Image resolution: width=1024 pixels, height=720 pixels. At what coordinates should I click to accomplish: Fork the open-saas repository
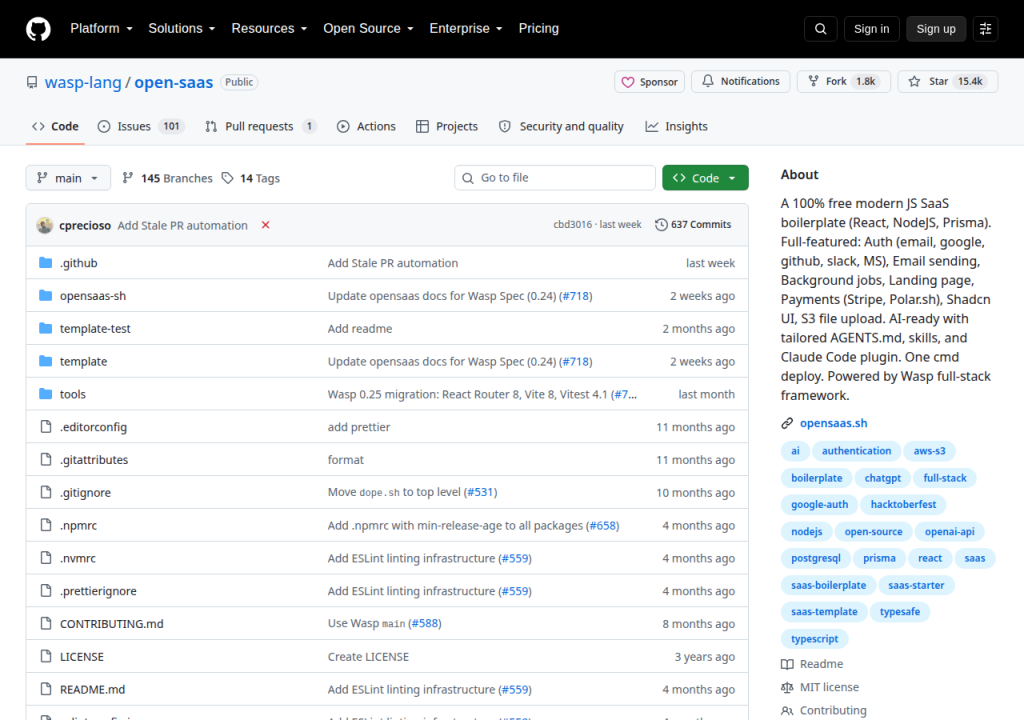point(844,81)
